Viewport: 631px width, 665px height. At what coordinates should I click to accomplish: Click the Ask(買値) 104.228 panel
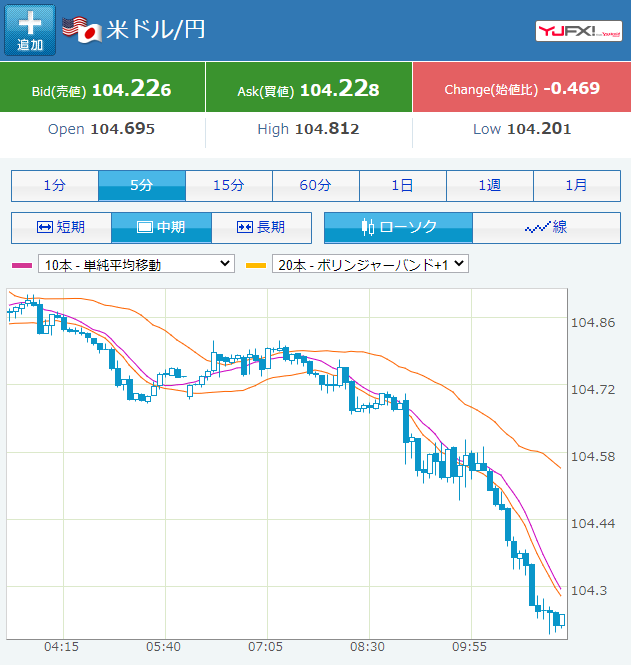pyautogui.click(x=309, y=87)
